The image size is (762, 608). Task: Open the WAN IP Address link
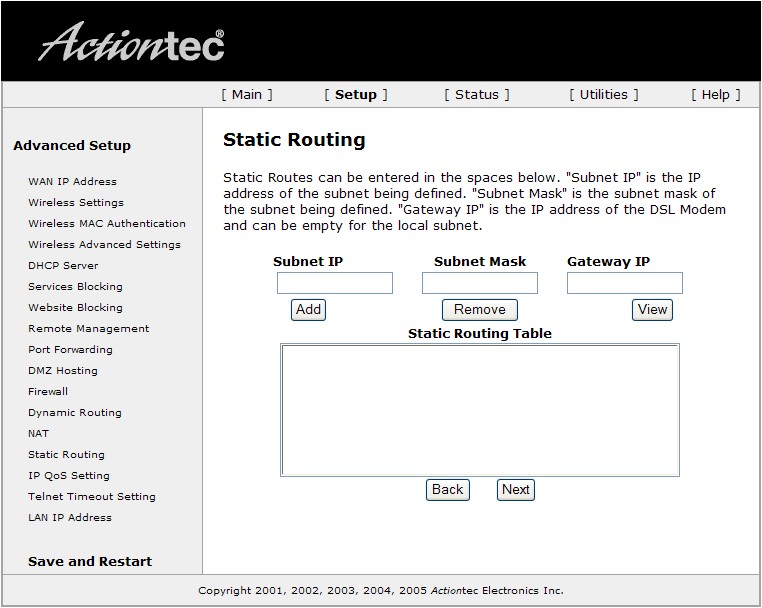72,181
